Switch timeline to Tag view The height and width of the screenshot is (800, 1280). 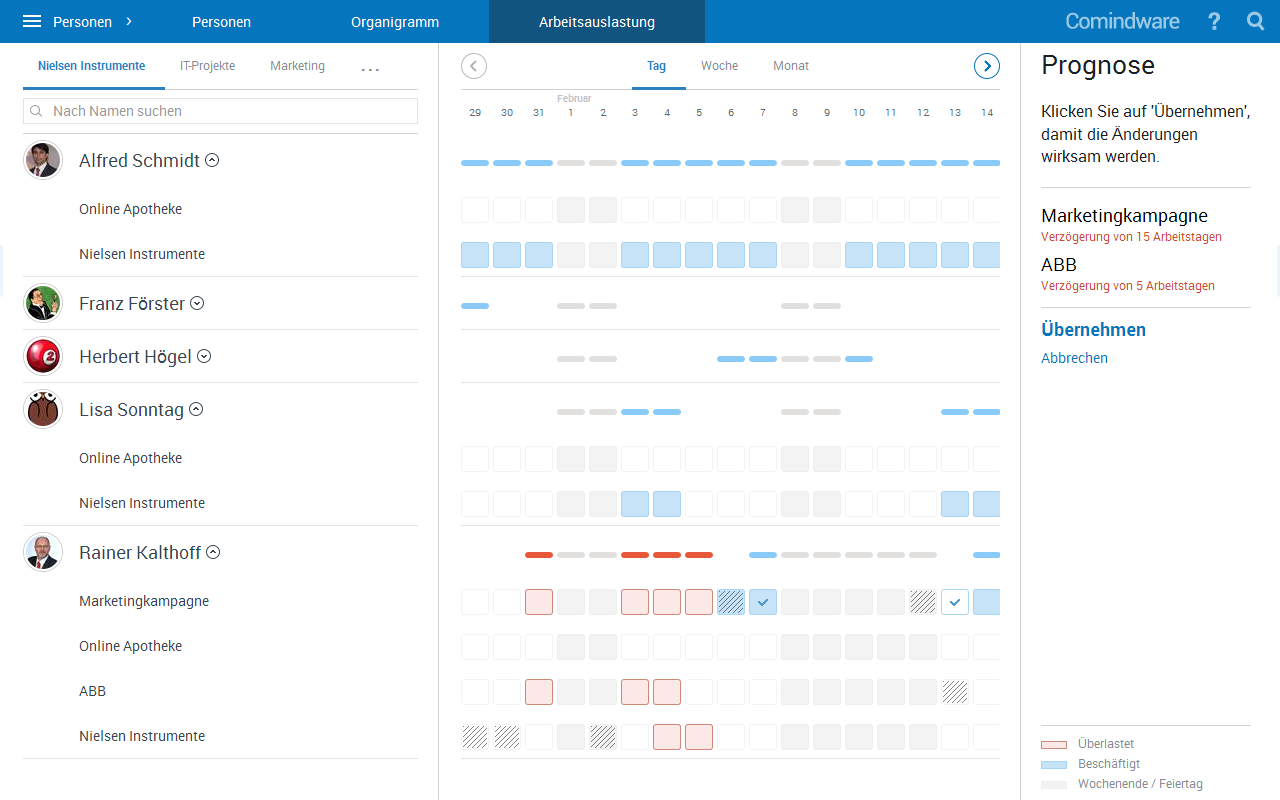click(656, 66)
